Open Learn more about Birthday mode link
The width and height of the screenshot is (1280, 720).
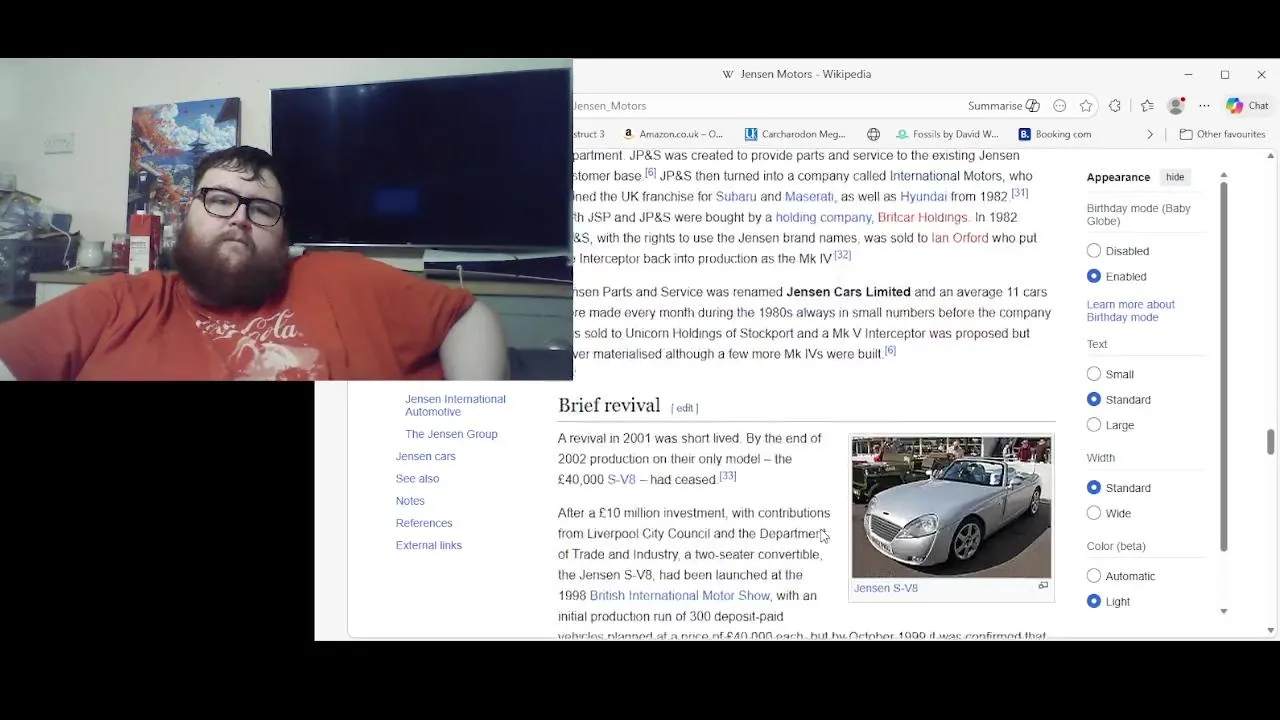click(x=1130, y=311)
